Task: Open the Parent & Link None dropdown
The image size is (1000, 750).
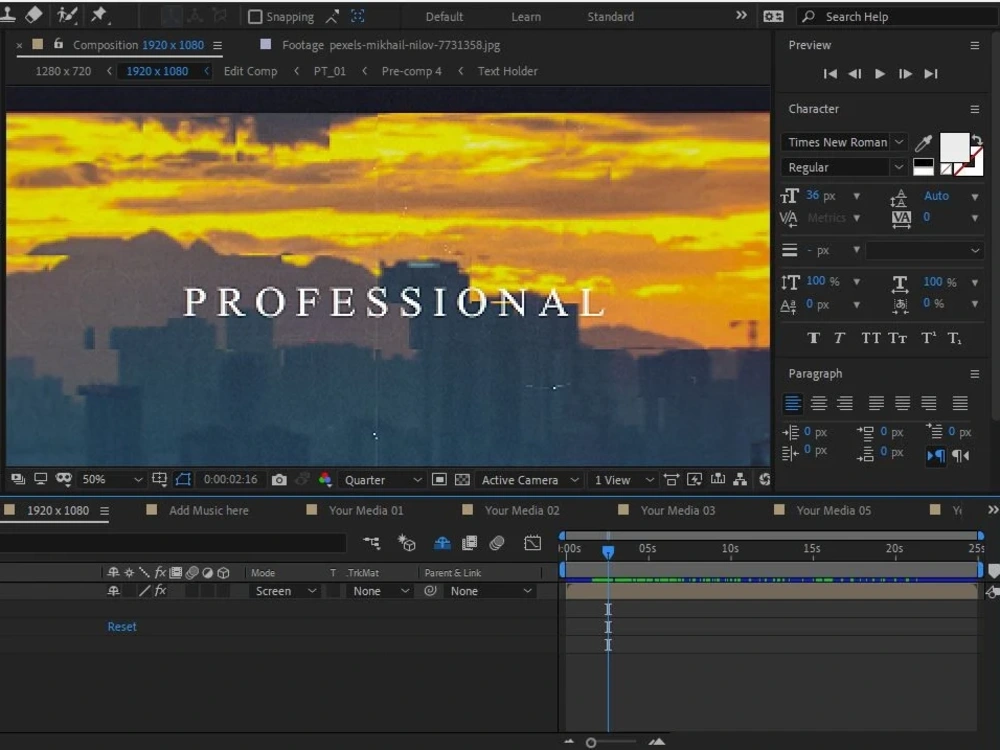Action: point(489,591)
